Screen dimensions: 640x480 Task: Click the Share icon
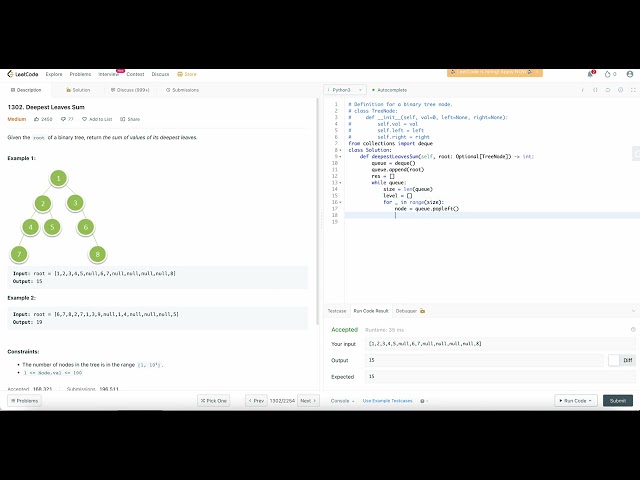coord(122,119)
